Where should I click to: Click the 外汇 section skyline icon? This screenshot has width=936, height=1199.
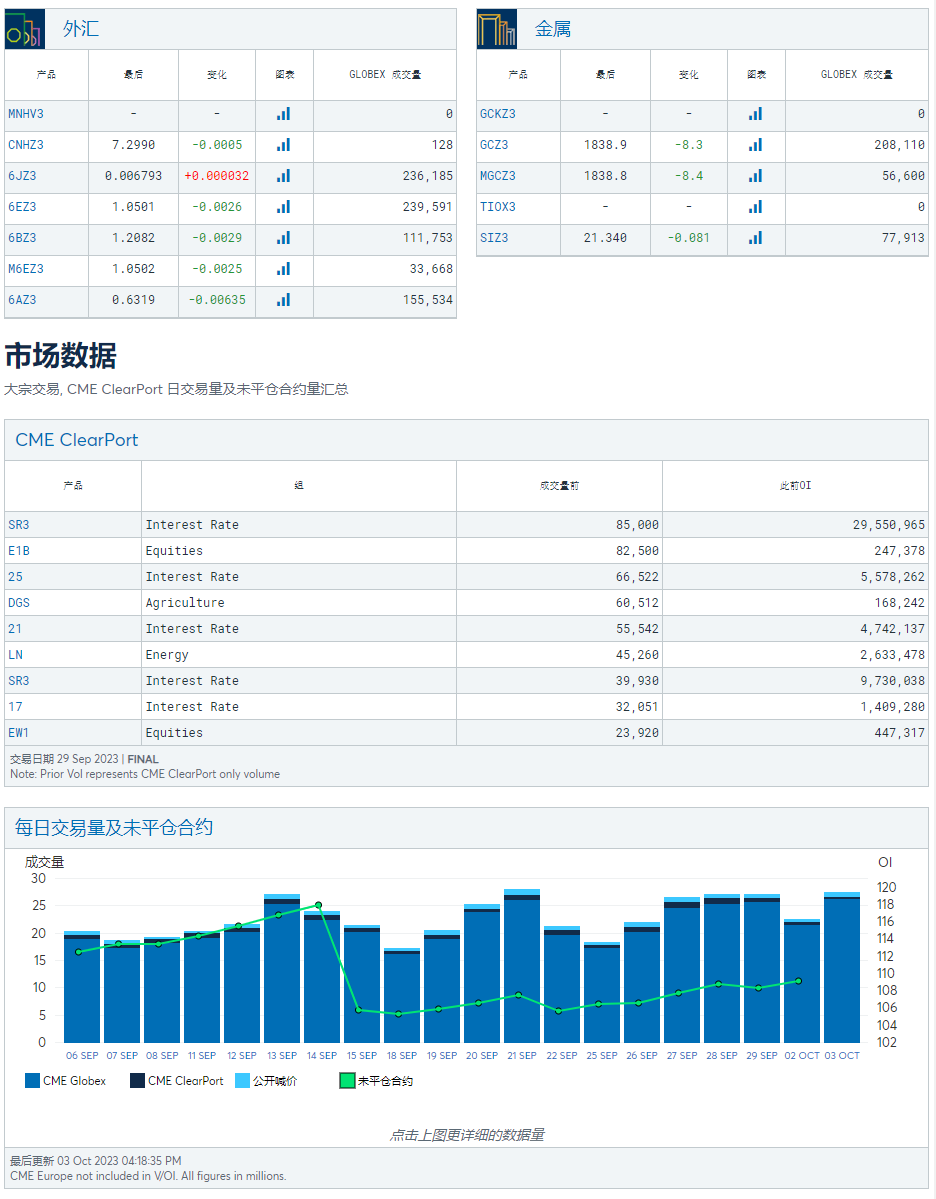(x=24, y=29)
